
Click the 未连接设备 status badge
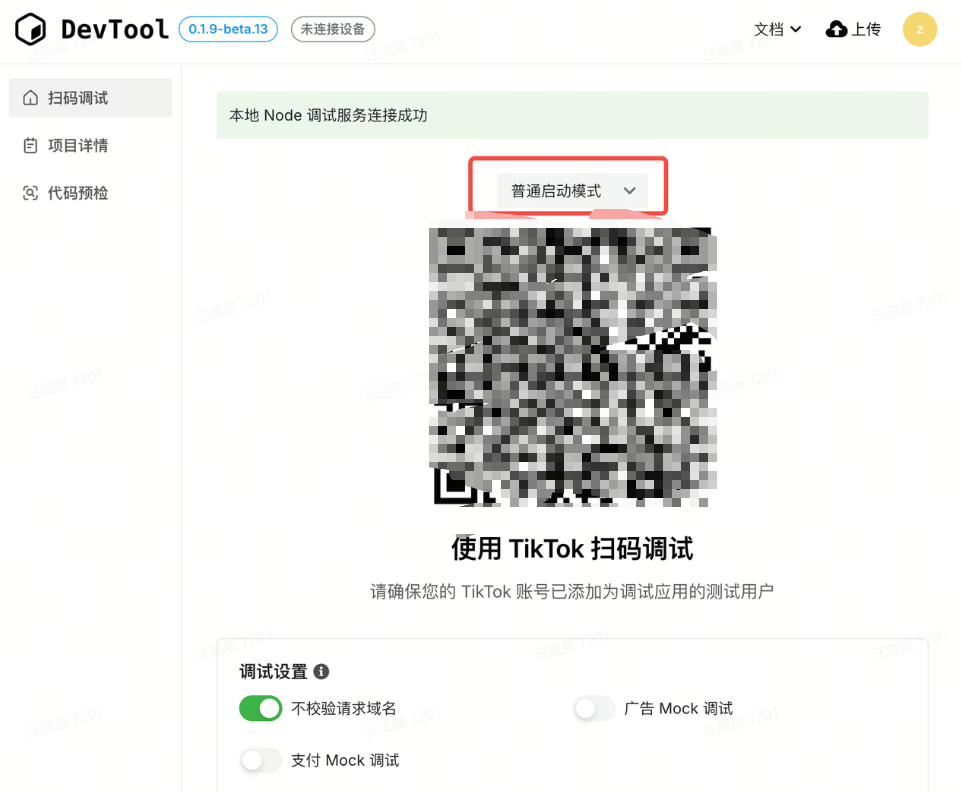click(333, 29)
